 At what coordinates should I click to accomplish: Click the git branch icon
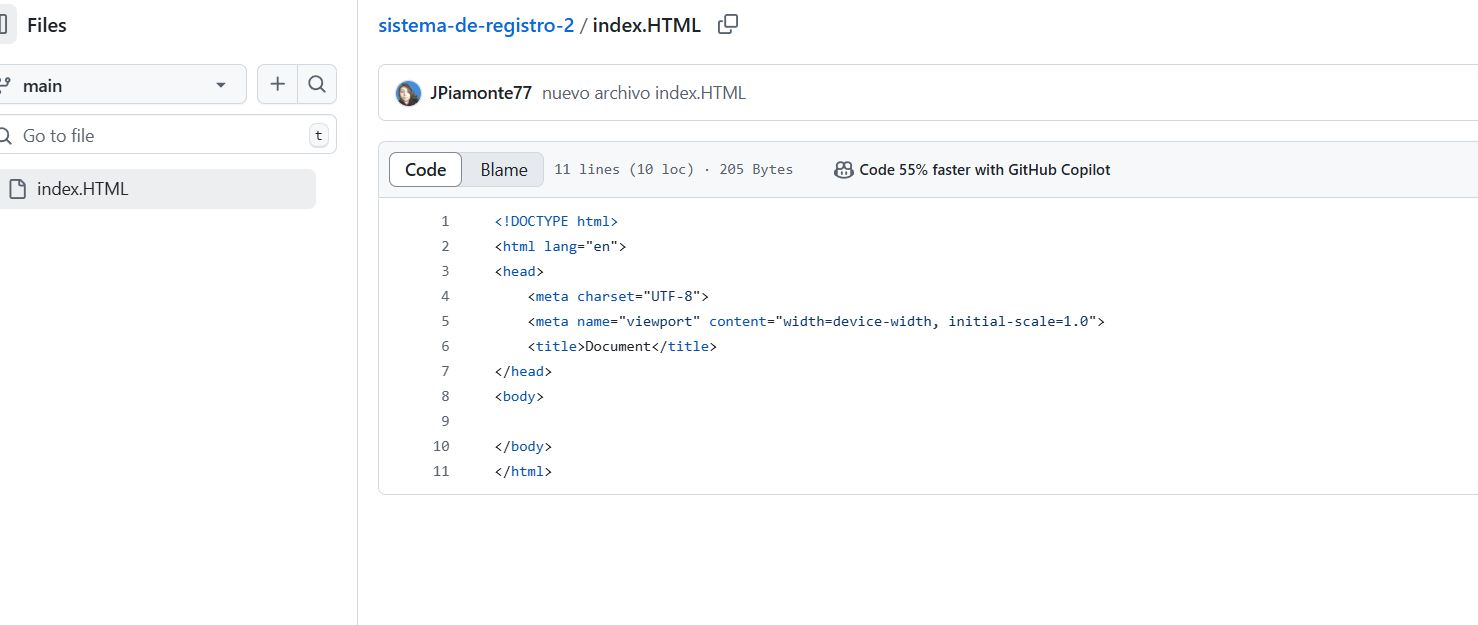pos(5,85)
